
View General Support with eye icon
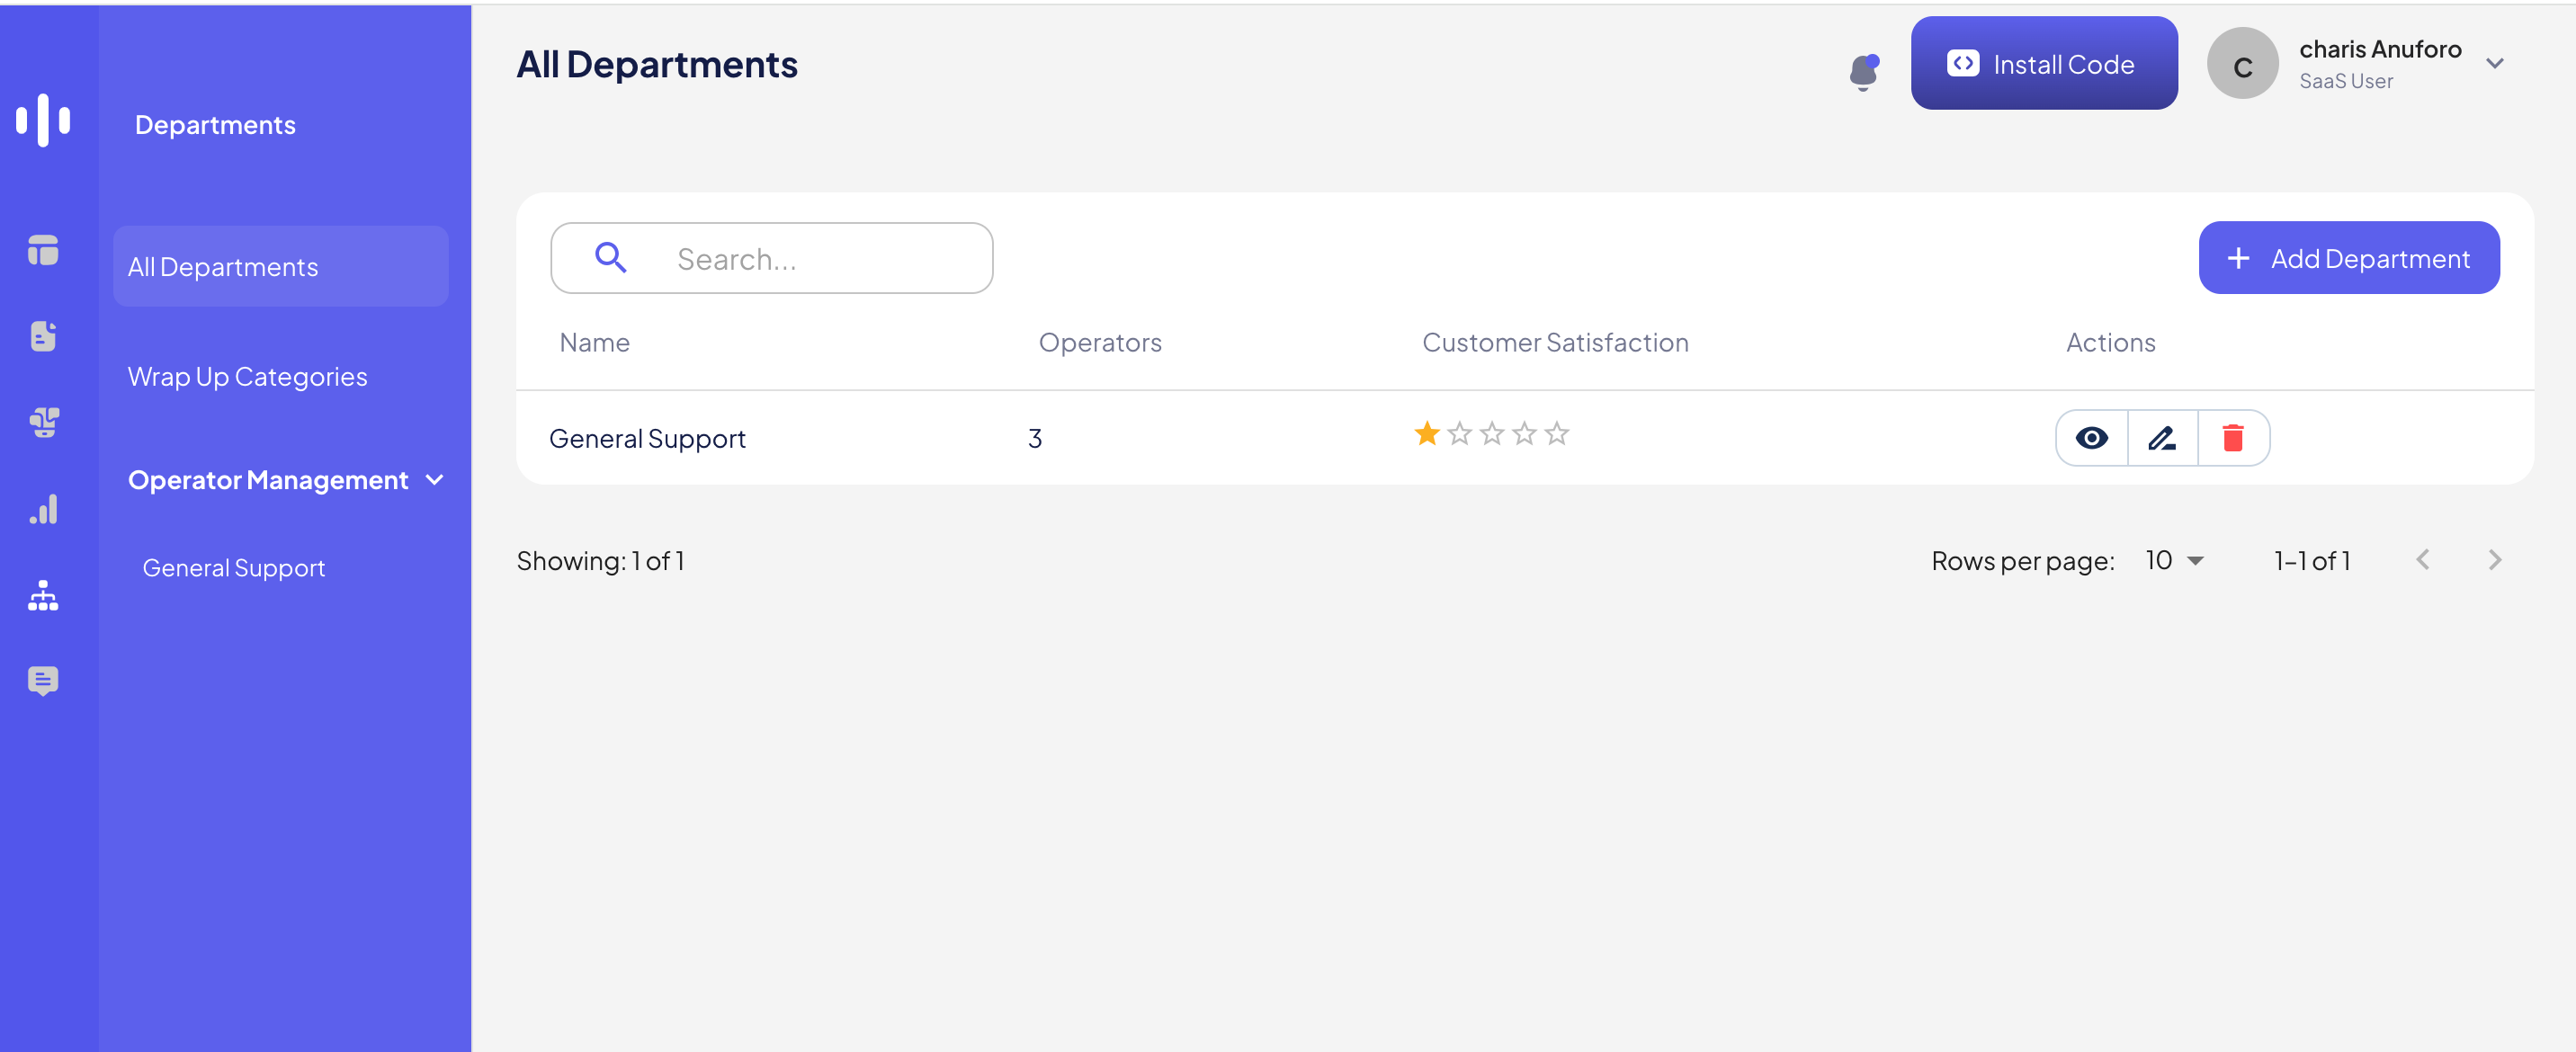(x=2091, y=438)
